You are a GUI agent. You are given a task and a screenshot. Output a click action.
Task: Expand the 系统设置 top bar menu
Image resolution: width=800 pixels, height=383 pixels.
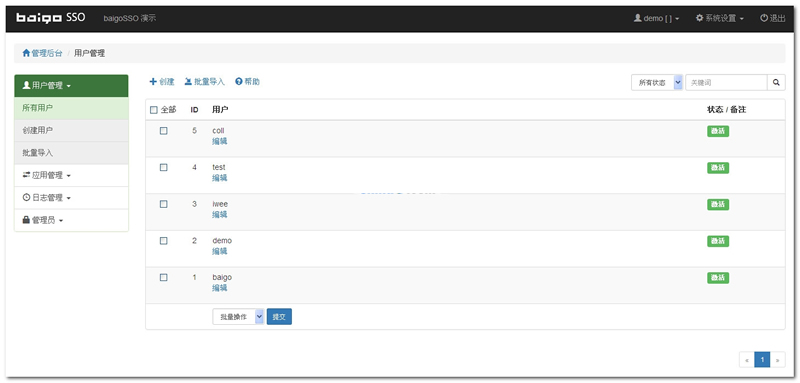pos(720,18)
